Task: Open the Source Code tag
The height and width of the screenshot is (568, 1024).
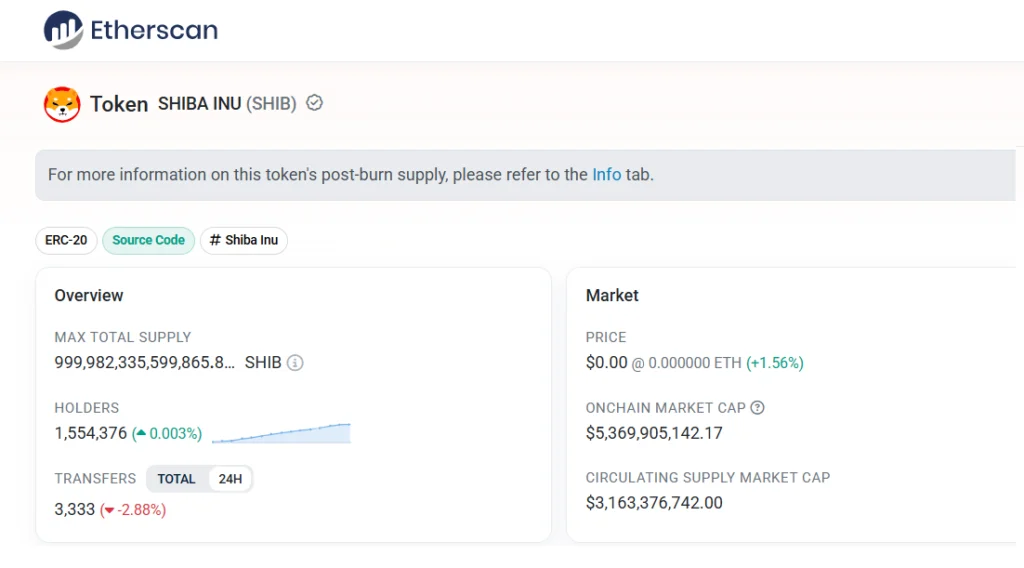Action: point(148,240)
